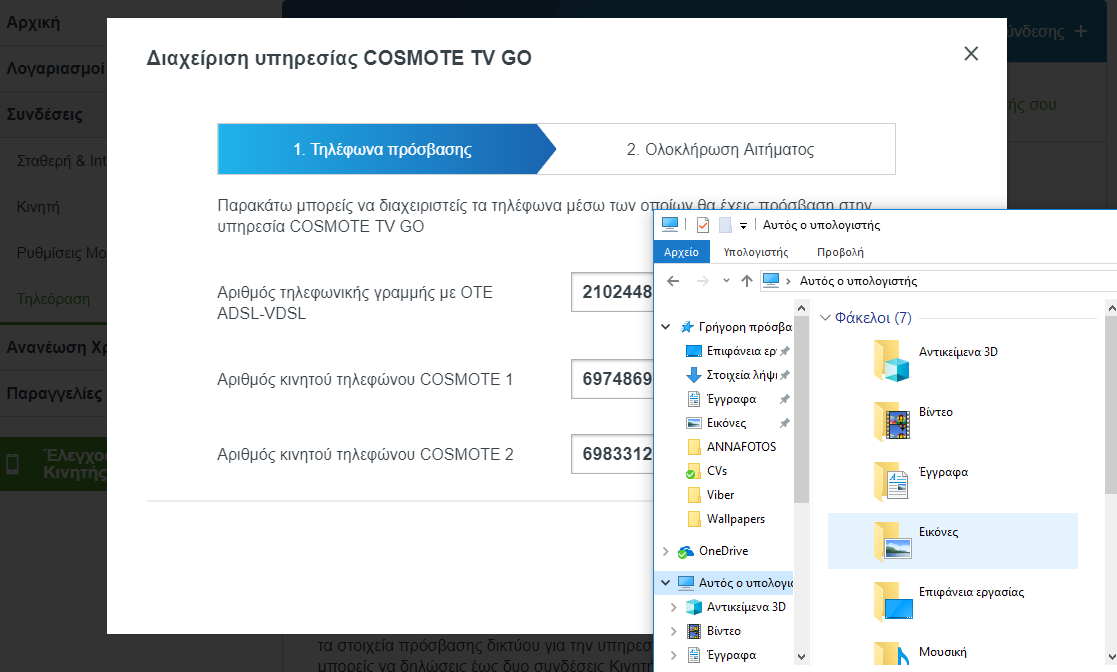Collapse the Γρήγορη πρόσβαση tree node

click(x=665, y=327)
